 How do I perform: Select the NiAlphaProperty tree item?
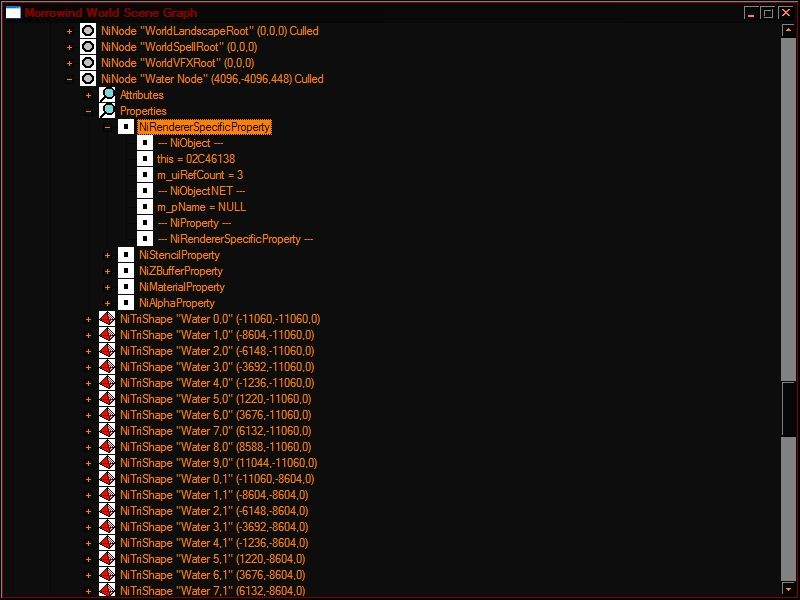[x=177, y=303]
